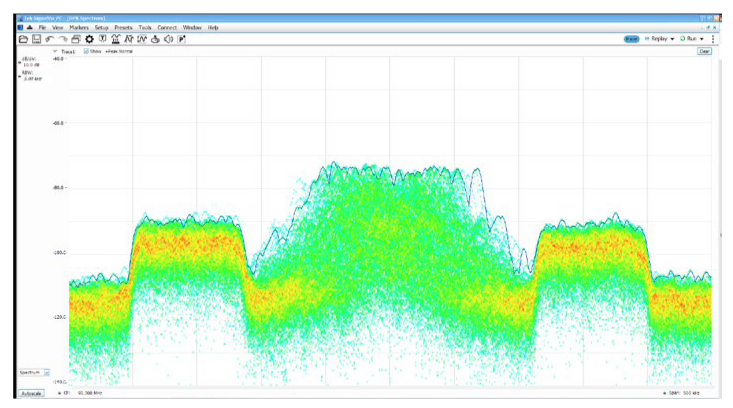Screen dimensions: 733x408
Task: Click the dB/div scale value field
Action: [30, 65]
